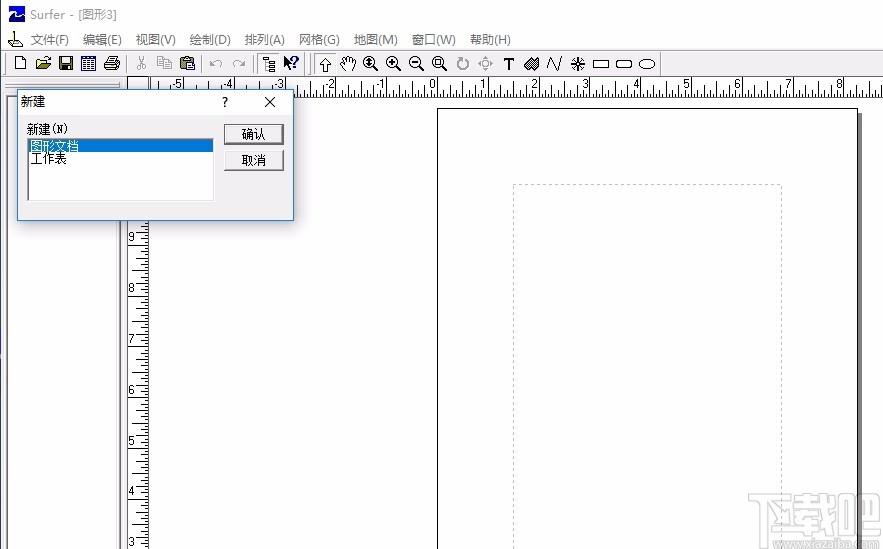Image resolution: width=883 pixels, height=549 pixels.
Task: Open the 地图(M) menu
Action: tap(376, 39)
